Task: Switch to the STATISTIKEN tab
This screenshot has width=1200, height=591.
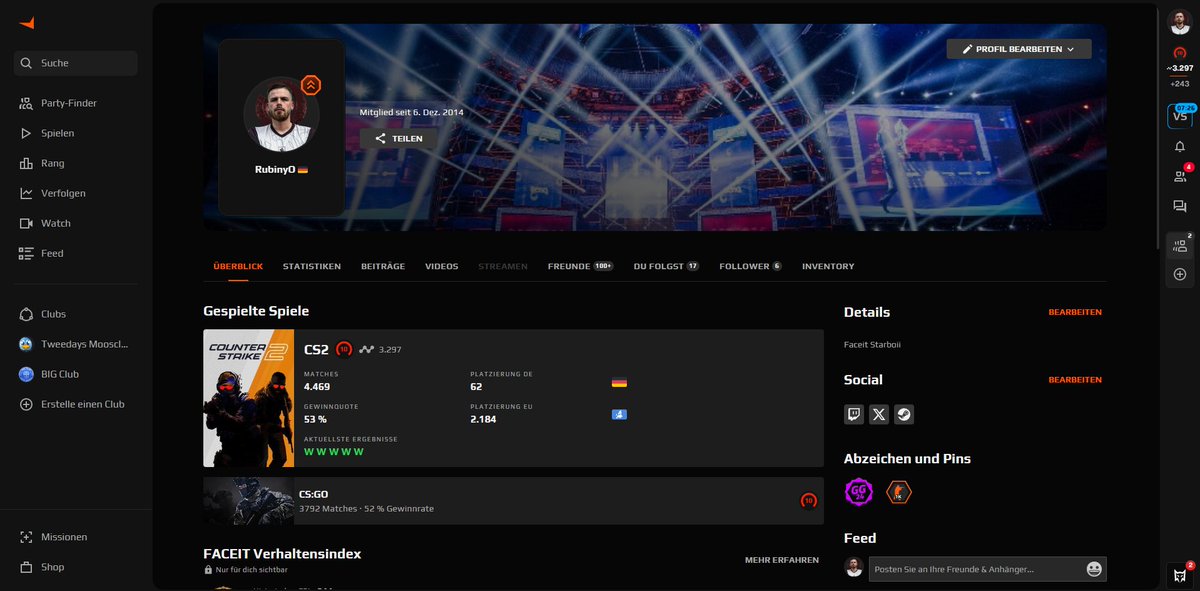Action: [x=312, y=266]
